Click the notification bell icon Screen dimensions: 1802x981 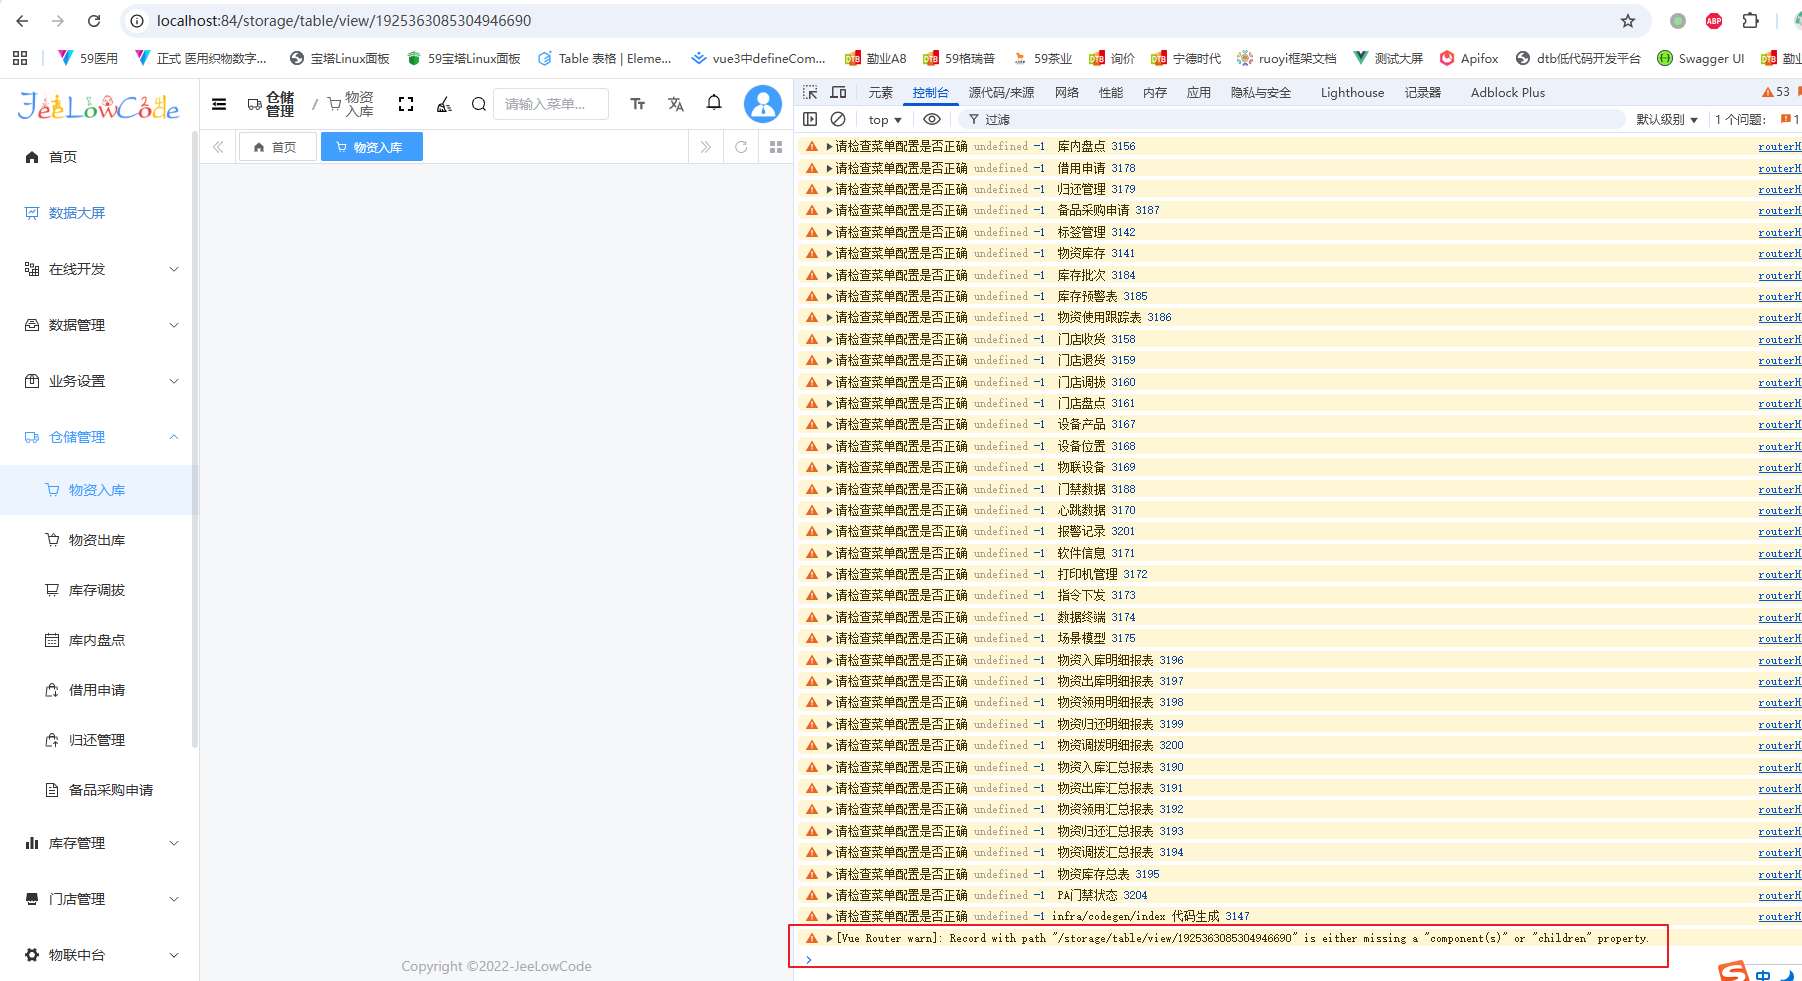(714, 103)
